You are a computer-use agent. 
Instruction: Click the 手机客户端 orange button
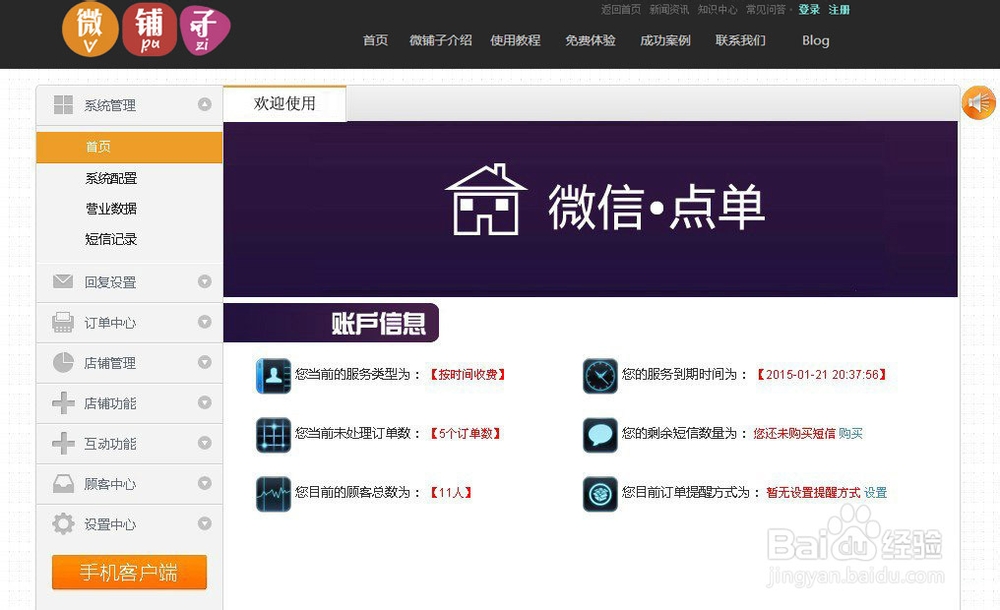pos(129,572)
